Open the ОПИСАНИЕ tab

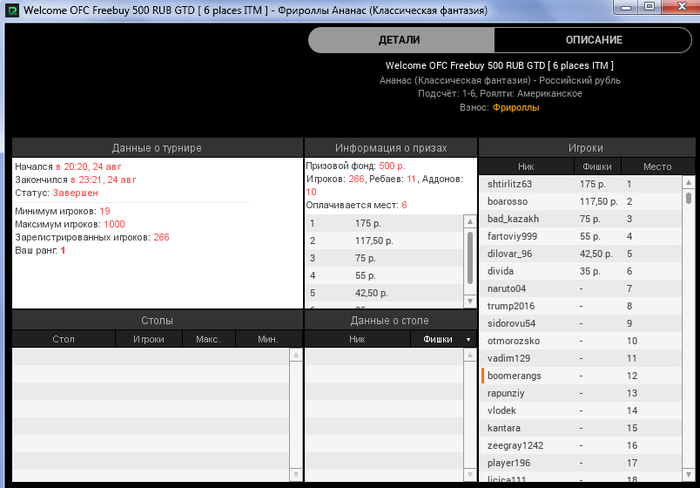(x=593, y=40)
